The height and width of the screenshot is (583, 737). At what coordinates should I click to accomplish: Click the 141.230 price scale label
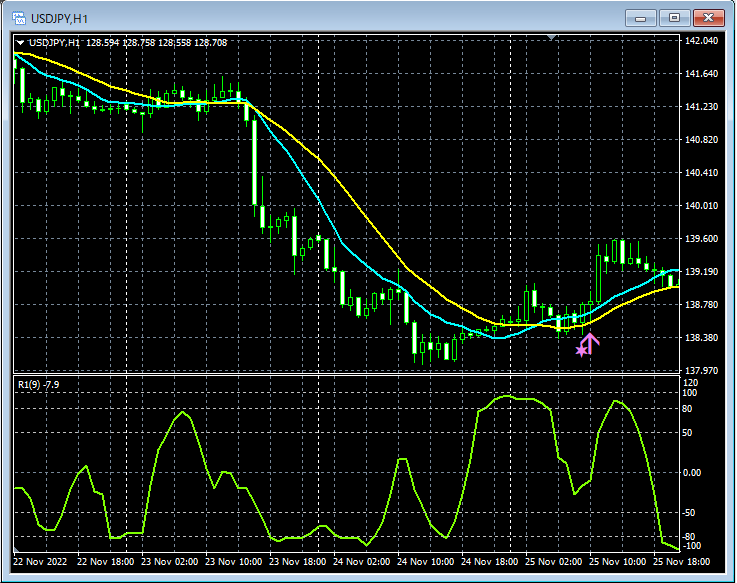pyautogui.click(x=701, y=107)
